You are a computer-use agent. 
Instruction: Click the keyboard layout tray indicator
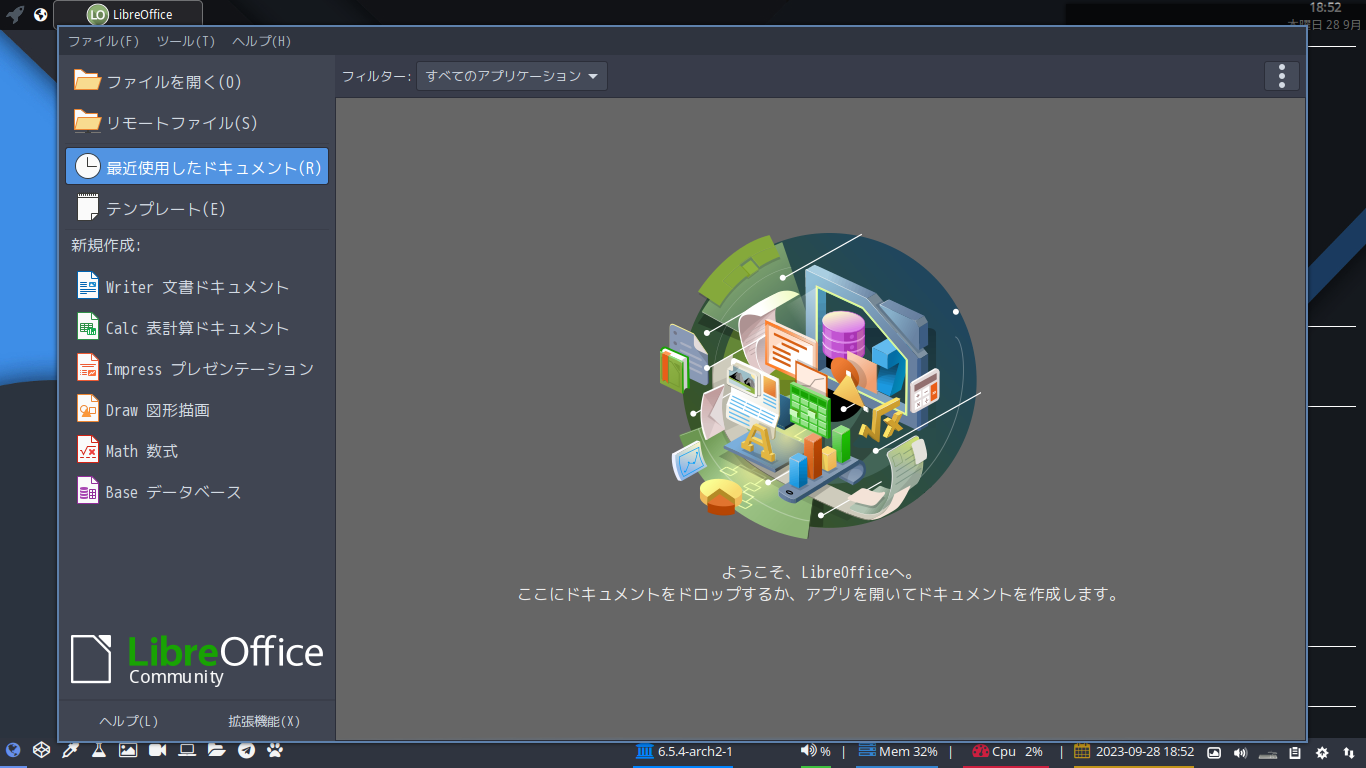[x=1268, y=753]
